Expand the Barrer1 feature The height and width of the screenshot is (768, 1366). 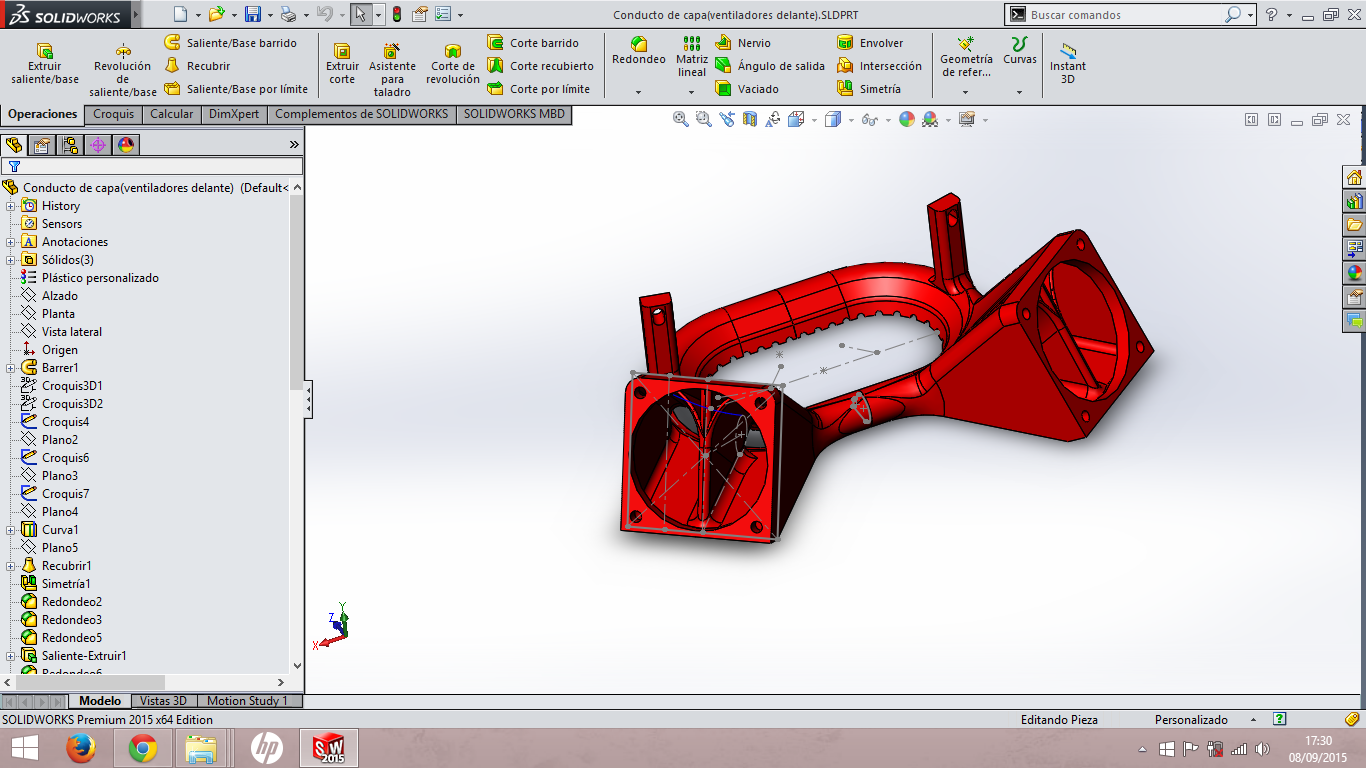coord(11,368)
